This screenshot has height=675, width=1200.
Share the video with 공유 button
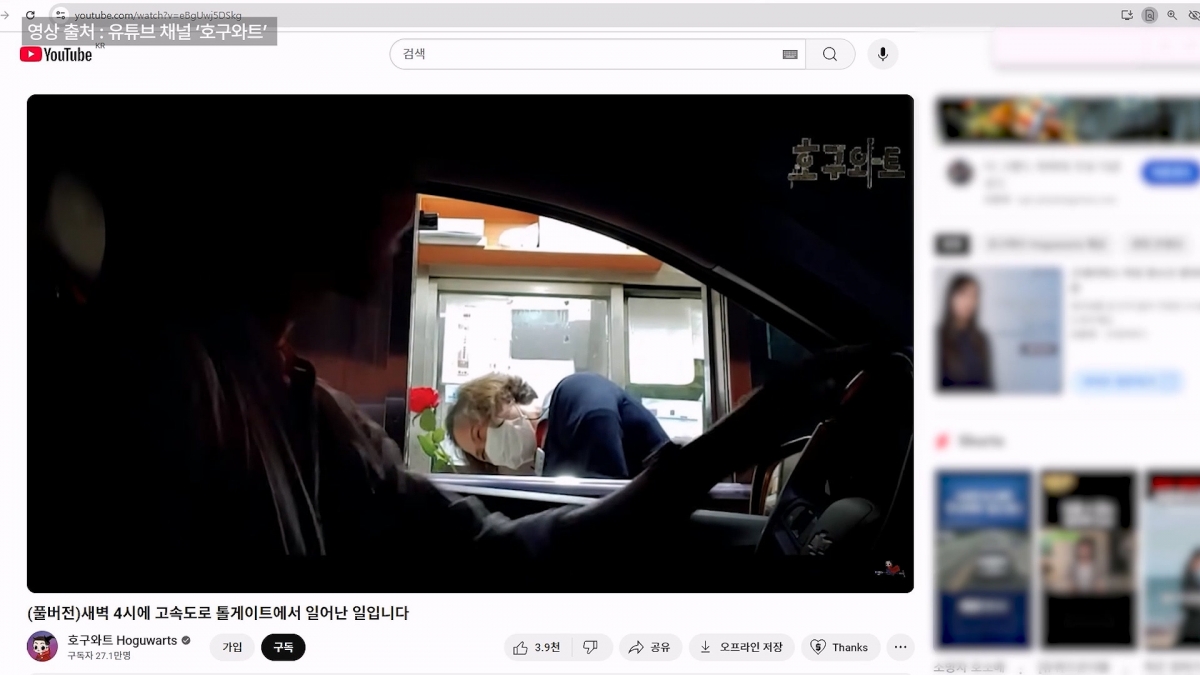pos(650,647)
